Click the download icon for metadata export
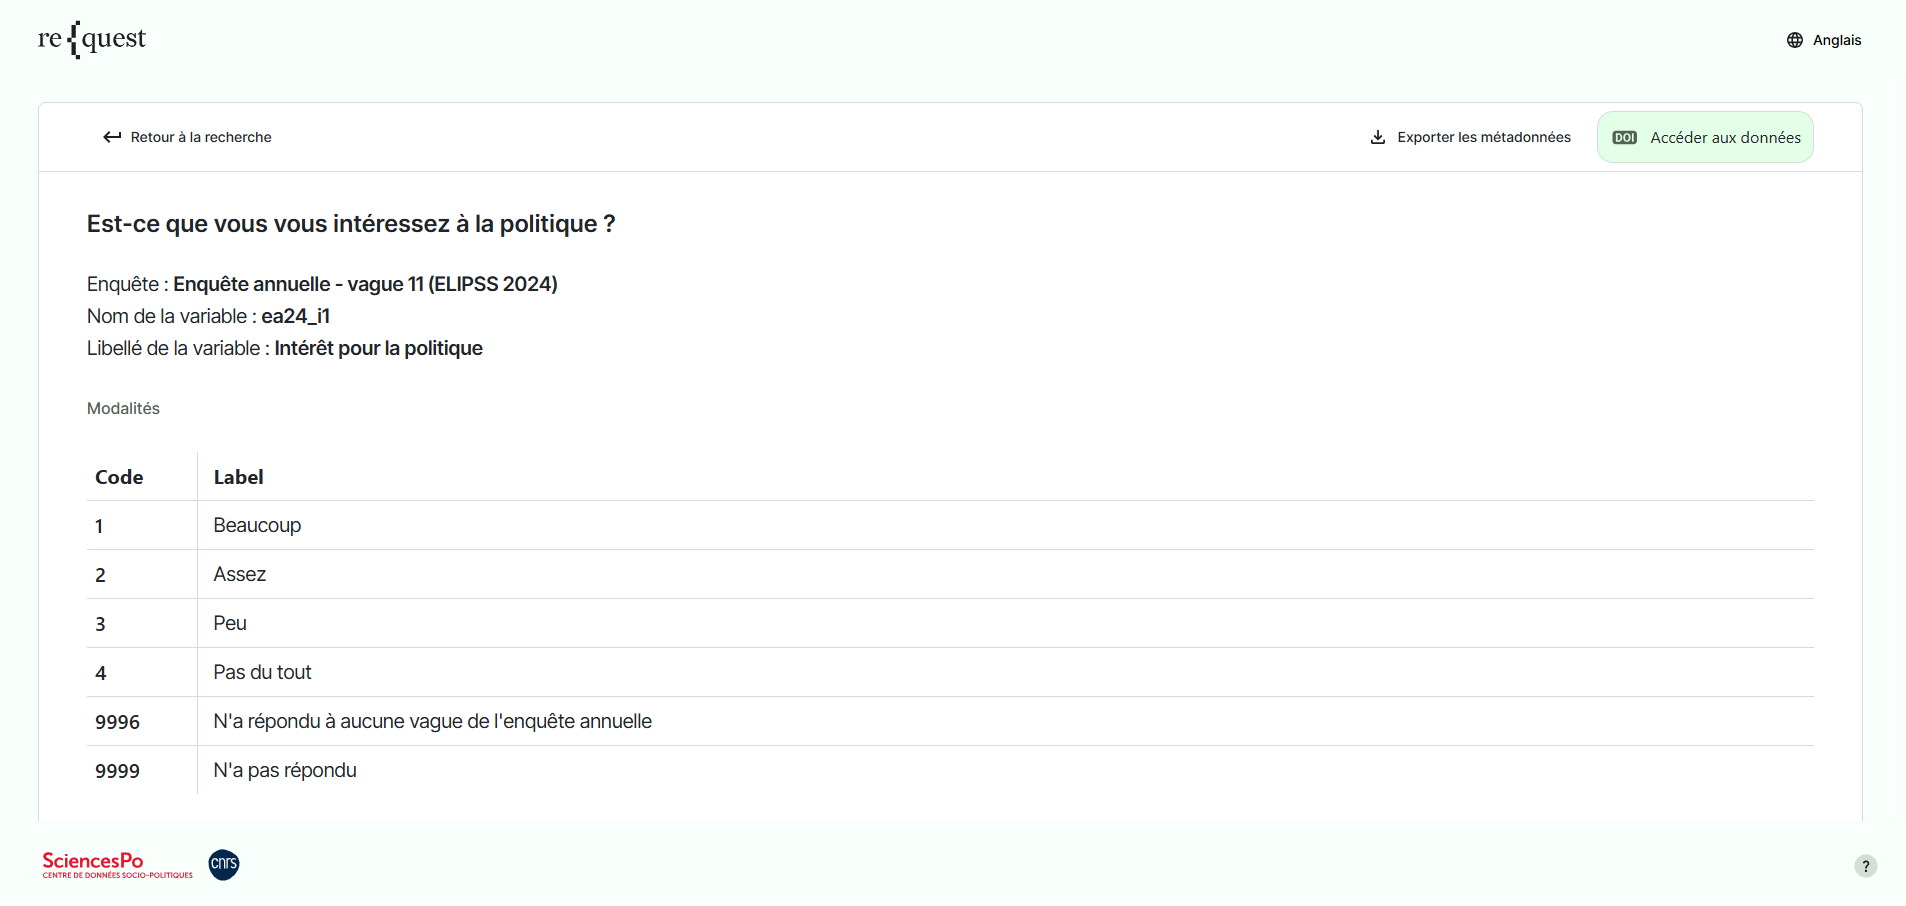The image size is (1906, 906). tap(1378, 137)
